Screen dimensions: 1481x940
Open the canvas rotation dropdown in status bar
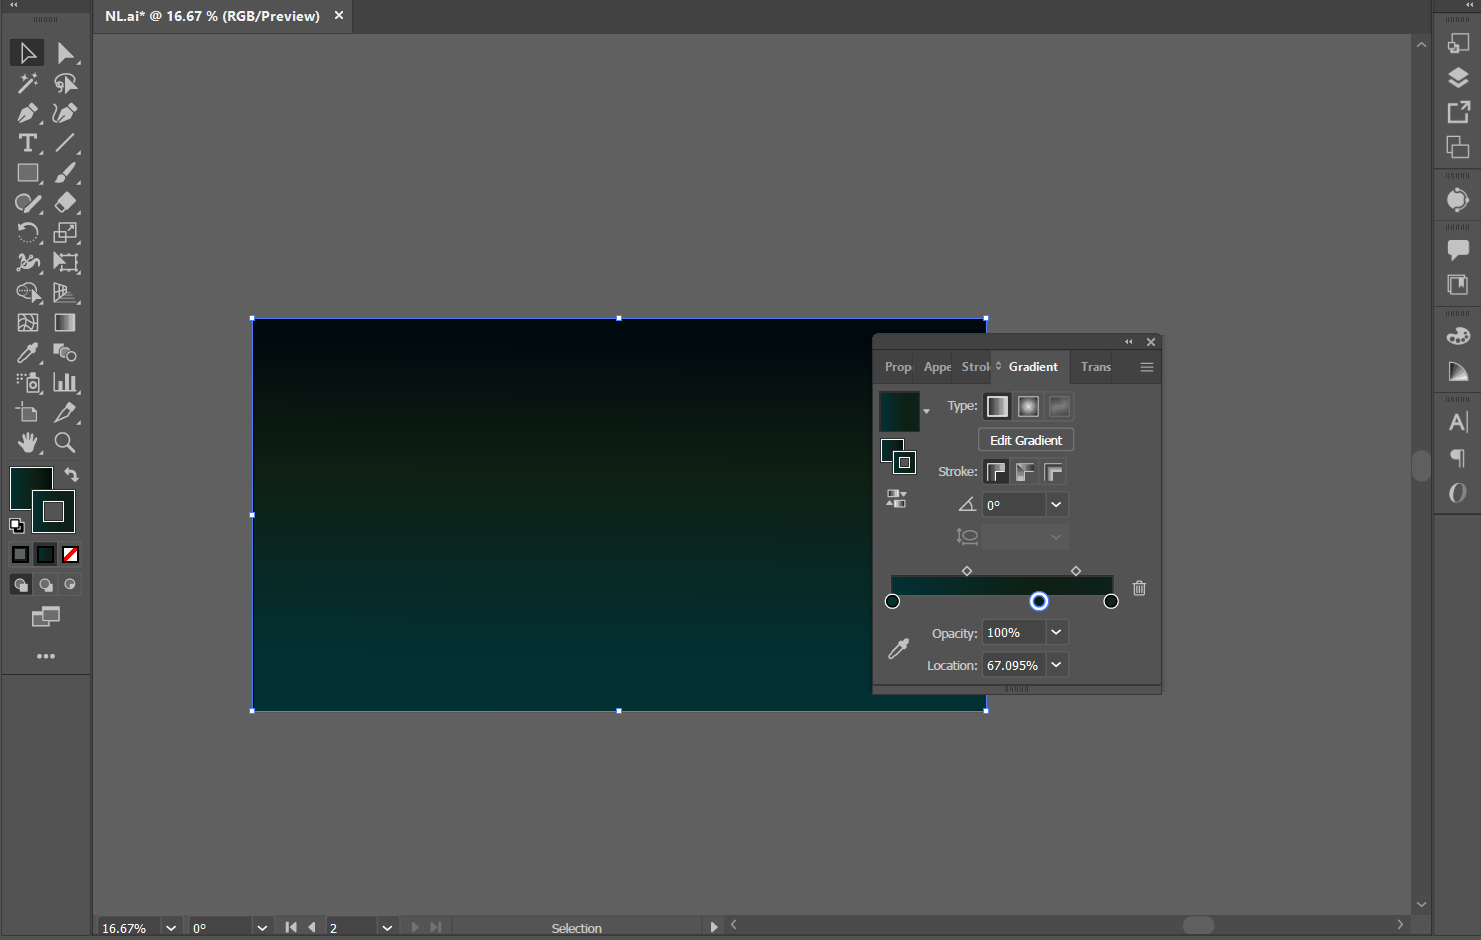262,928
